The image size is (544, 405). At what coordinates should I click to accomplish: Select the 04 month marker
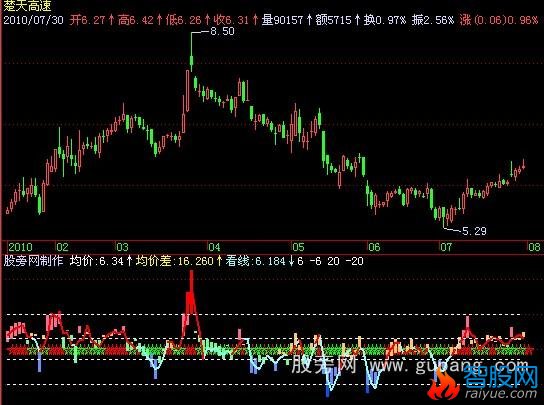214,247
